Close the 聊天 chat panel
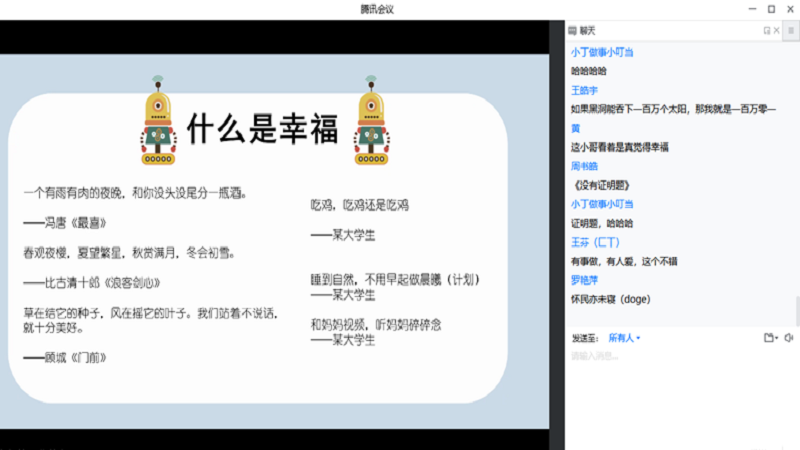 click(777, 31)
